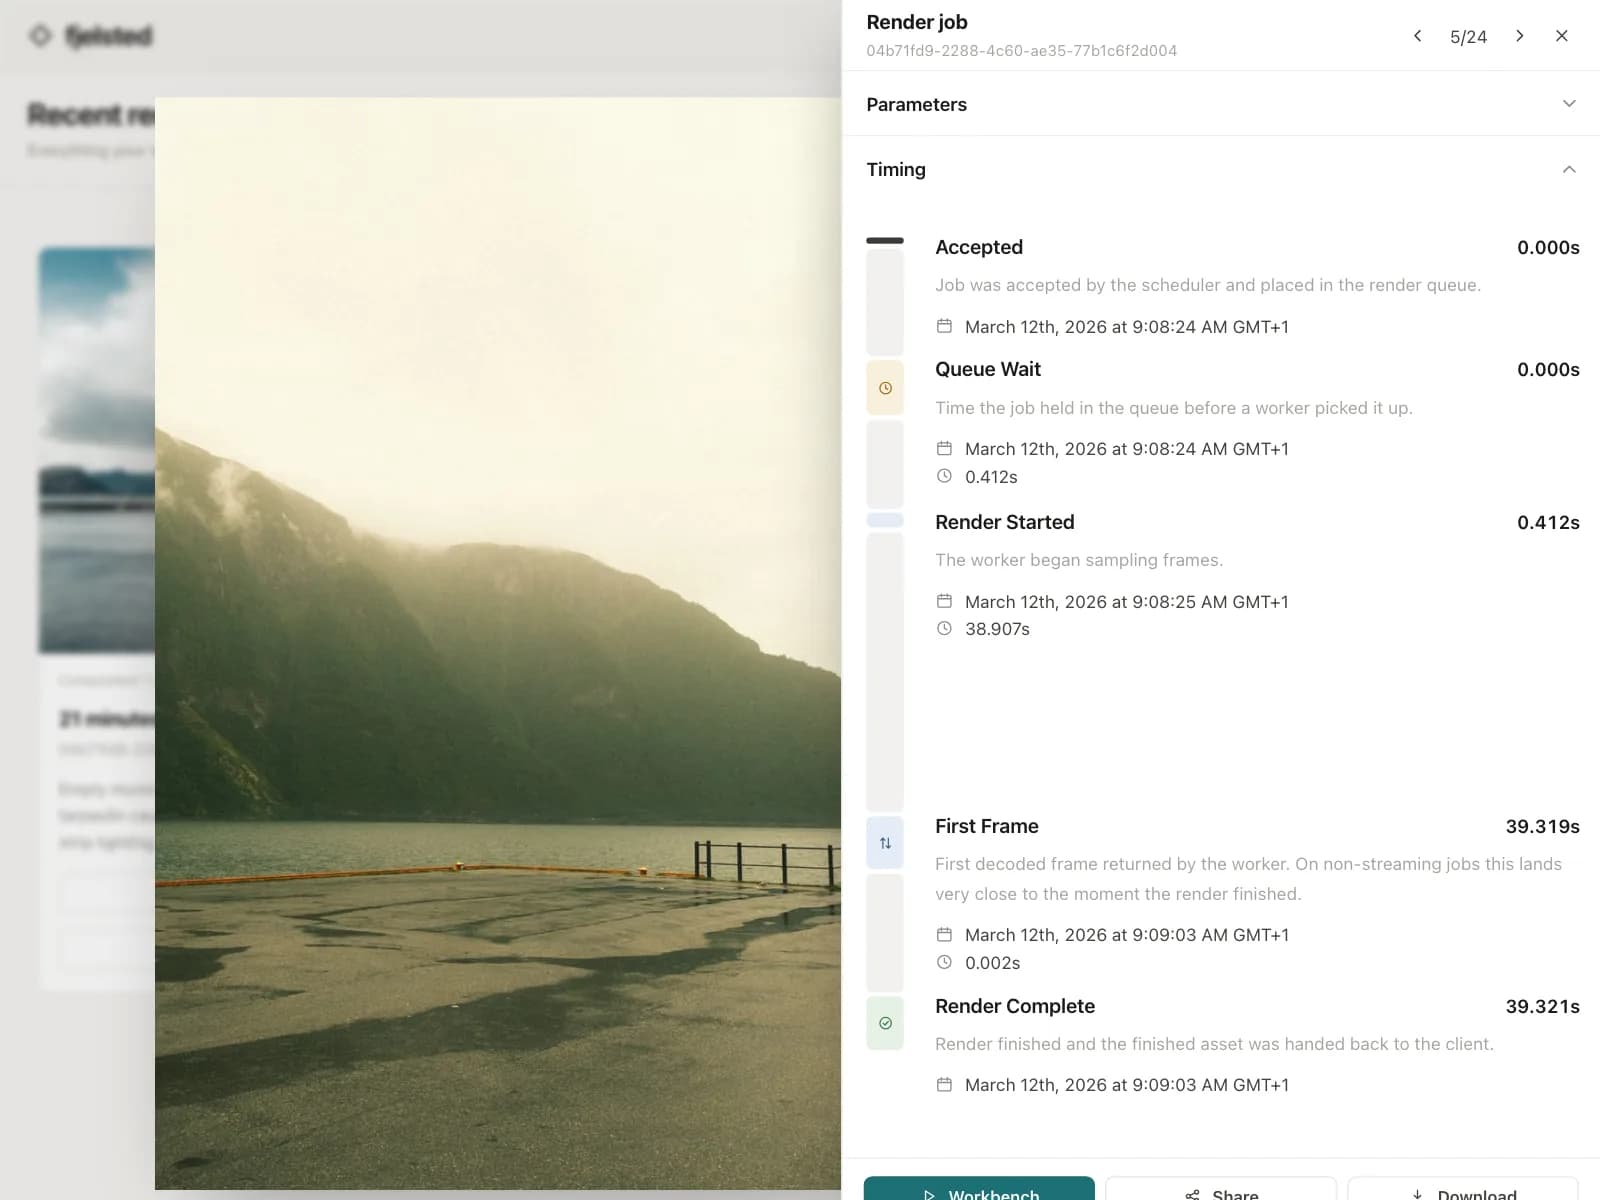Click the calendar icon beside Accepted timestamp
1600x1200 pixels.
tap(944, 326)
